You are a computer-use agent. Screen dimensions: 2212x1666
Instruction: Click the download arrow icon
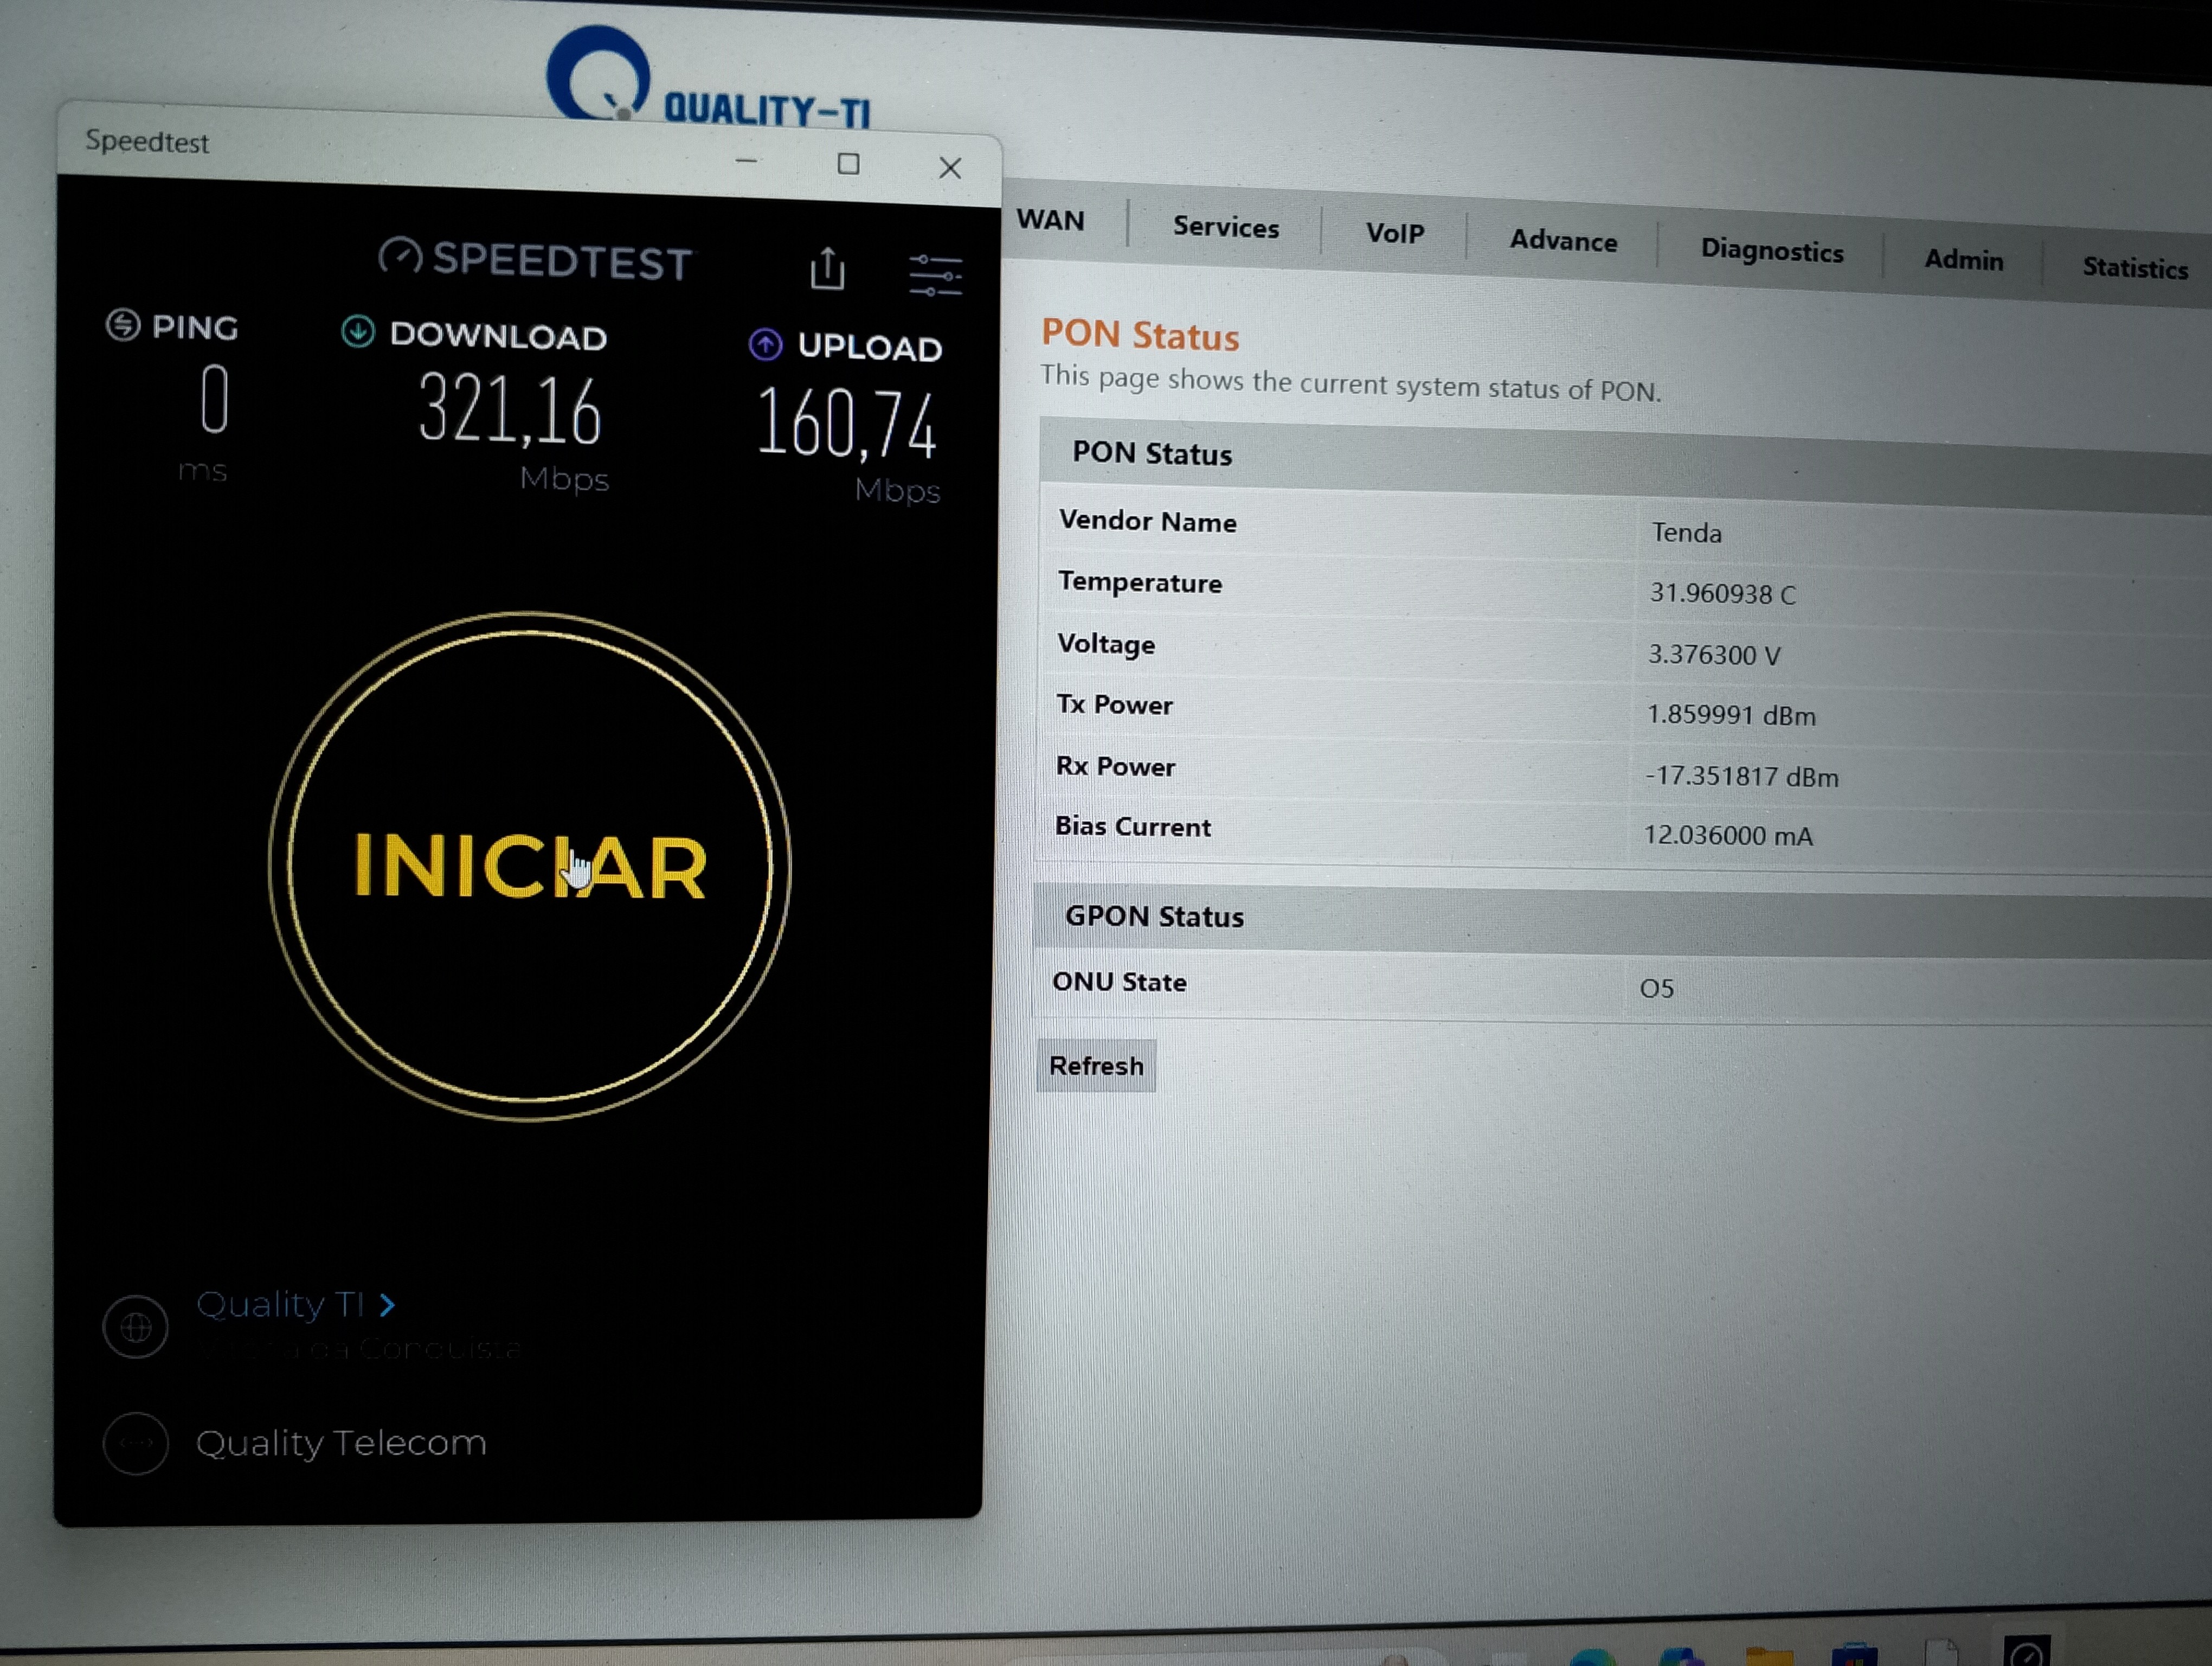[358, 331]
